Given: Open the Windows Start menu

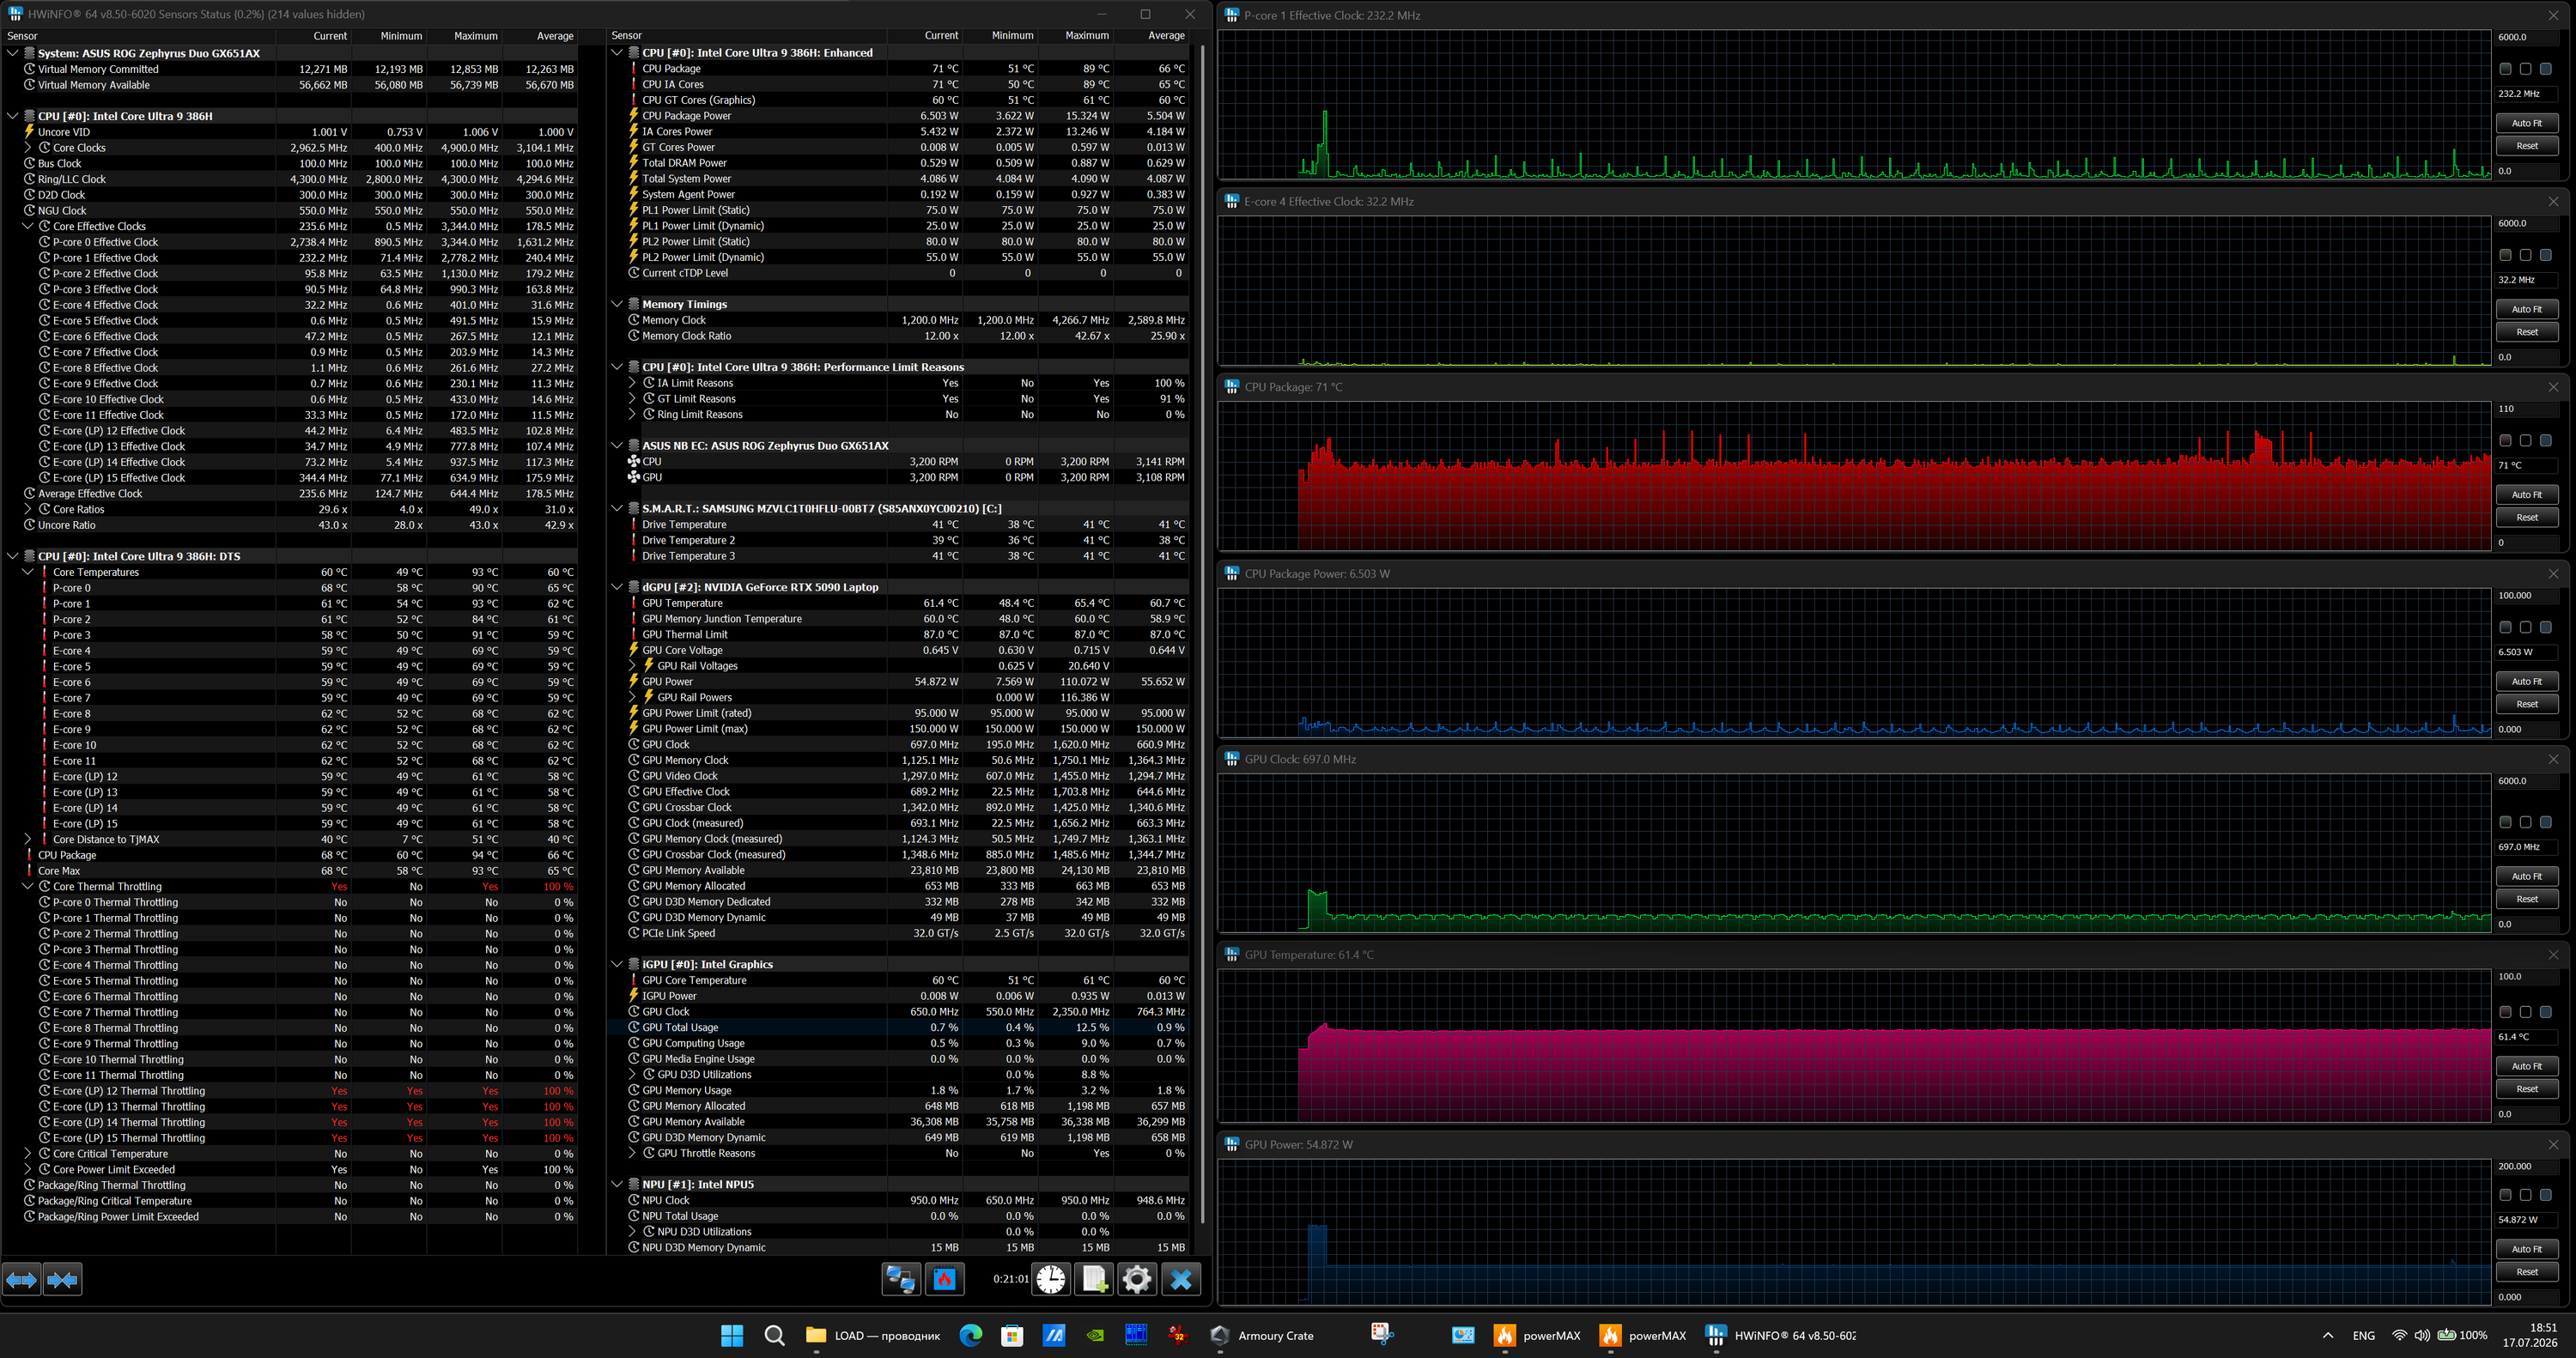Looking at the screenshot, I should pos(732,1335).
